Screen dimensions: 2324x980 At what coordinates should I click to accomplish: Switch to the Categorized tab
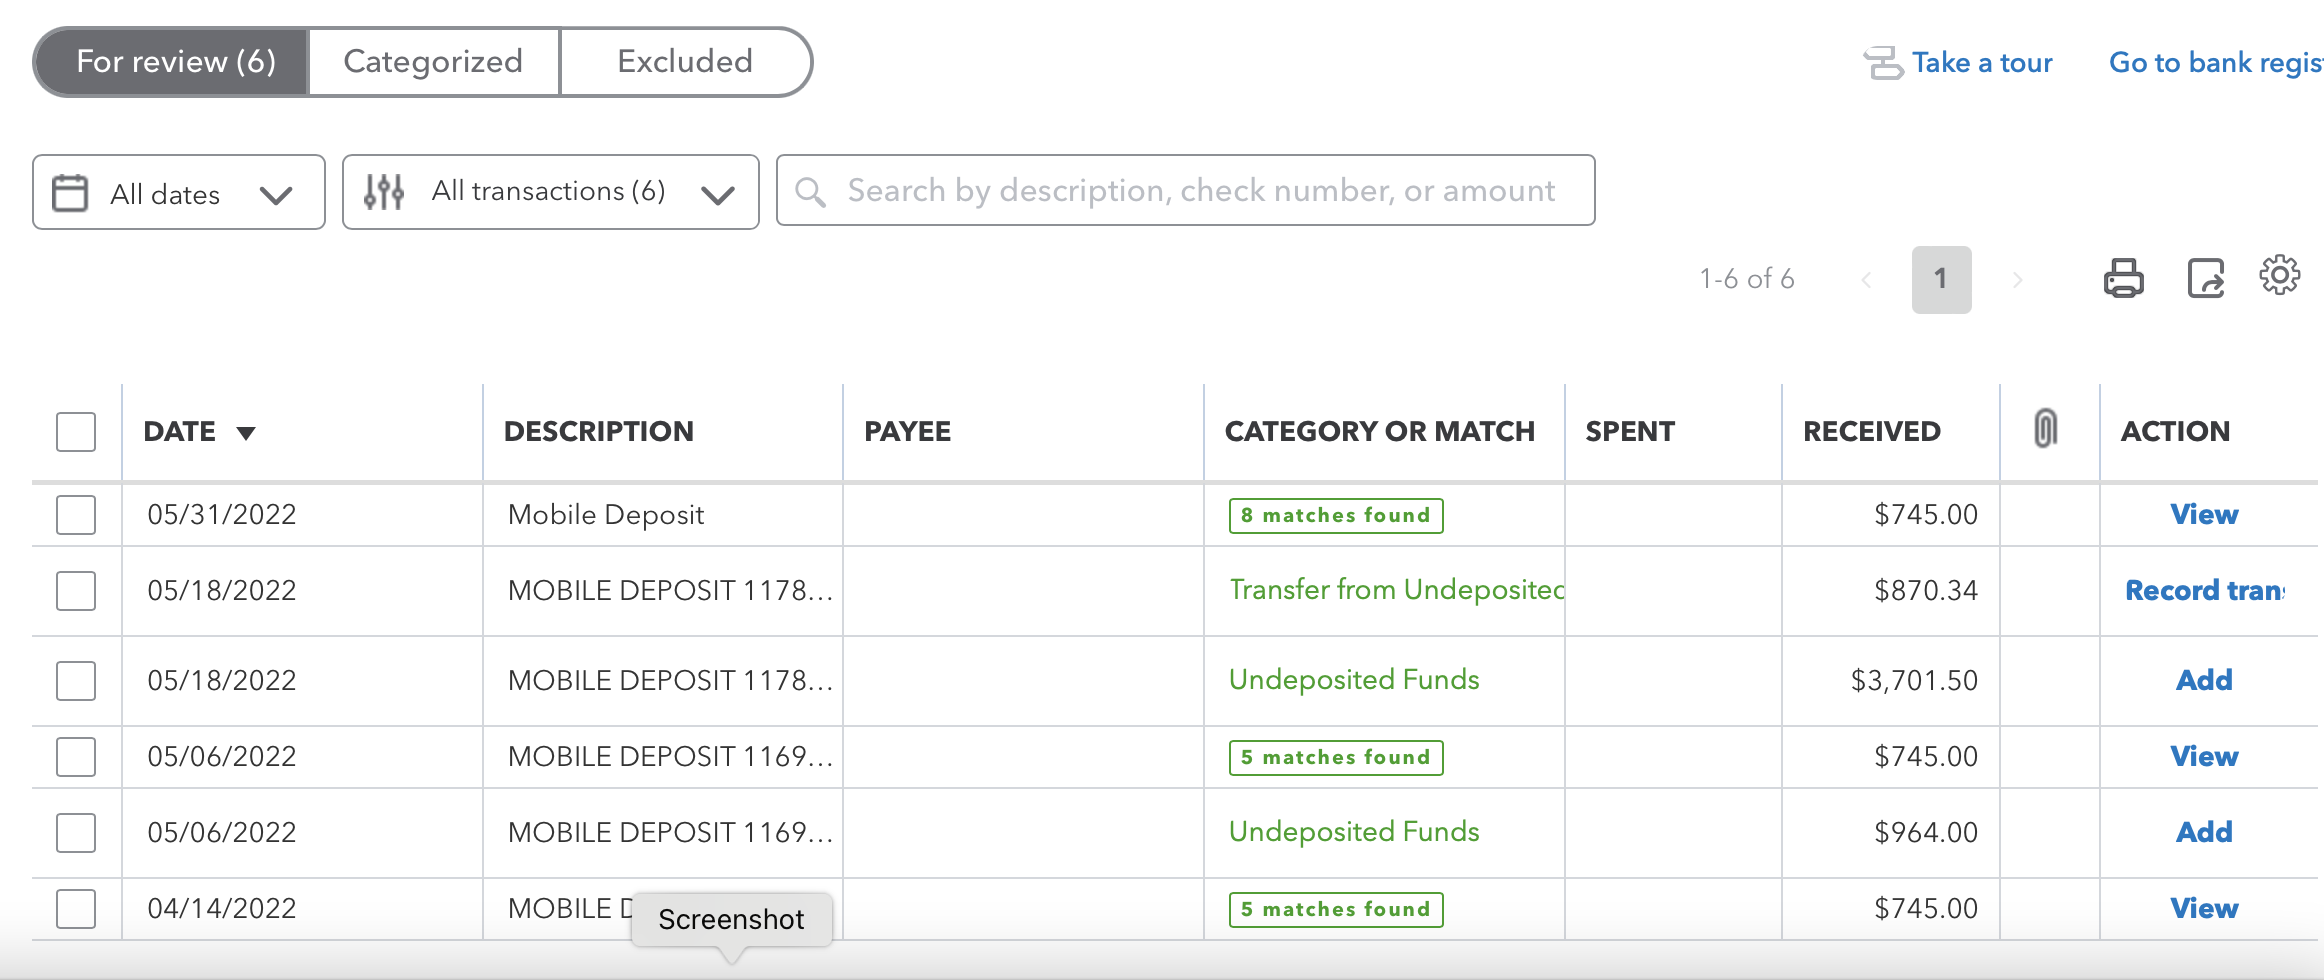point(433,62)
